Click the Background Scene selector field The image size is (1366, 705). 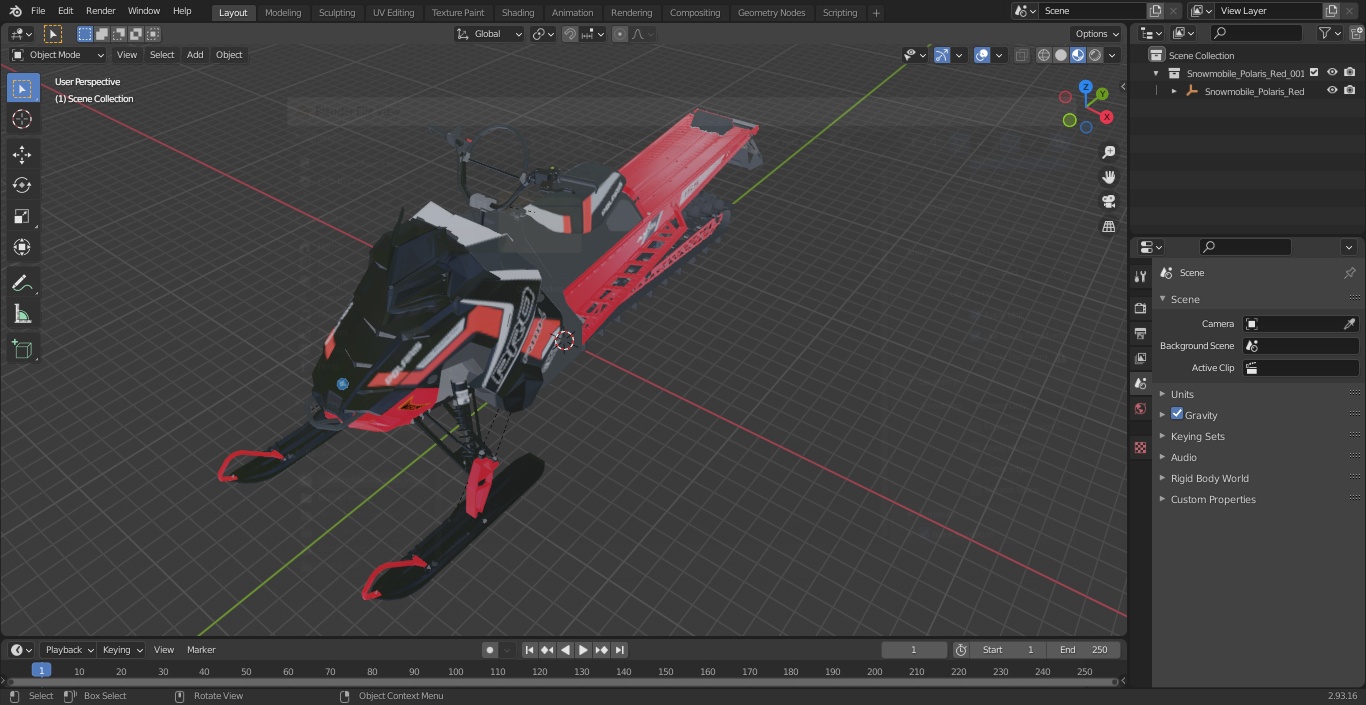point(1300,346)
